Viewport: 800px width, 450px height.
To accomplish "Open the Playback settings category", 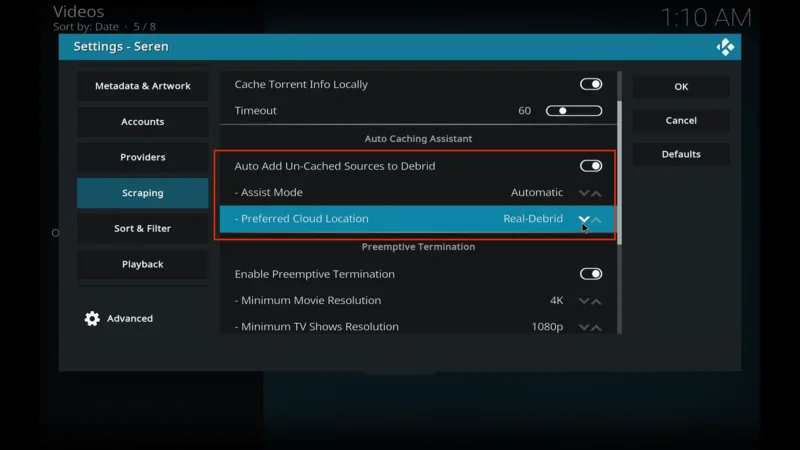I will point(142,264).
